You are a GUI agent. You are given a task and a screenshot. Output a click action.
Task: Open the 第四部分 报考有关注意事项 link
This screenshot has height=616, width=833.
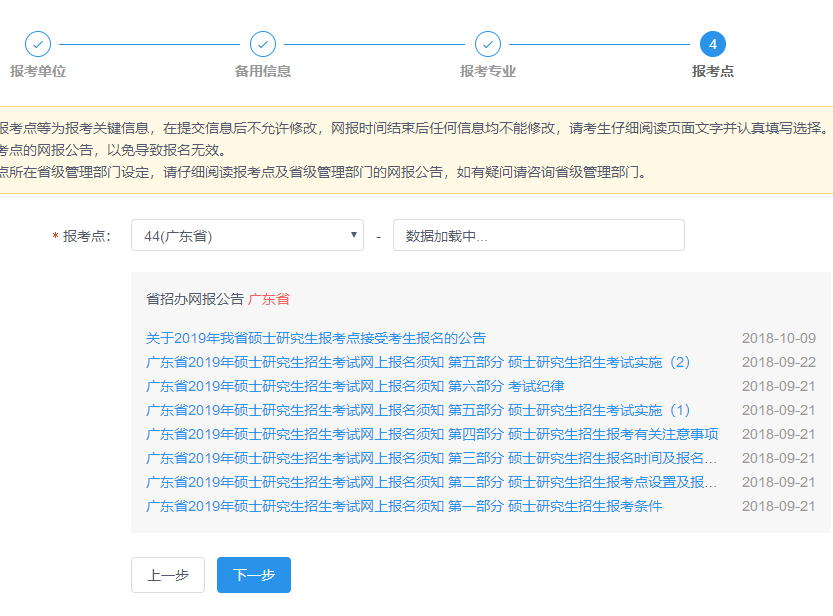432,434
